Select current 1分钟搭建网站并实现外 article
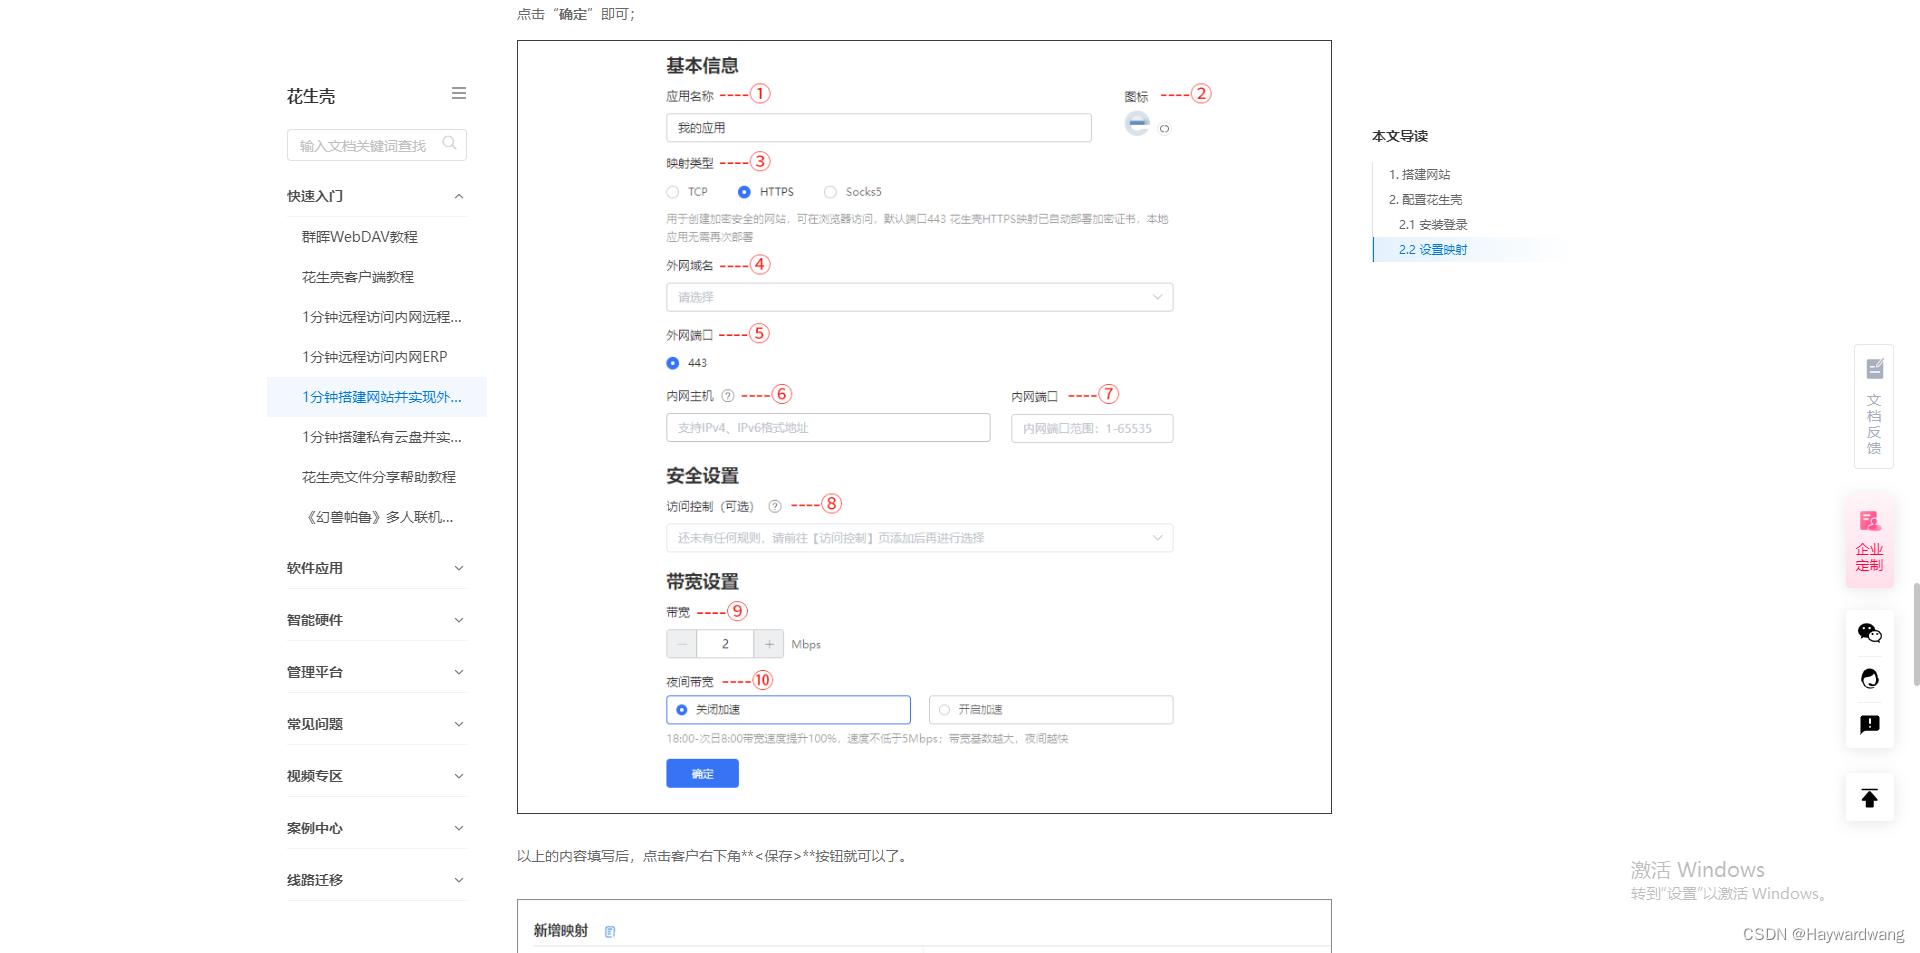Screen dimensions: 1920x953 tap(377, 397)
